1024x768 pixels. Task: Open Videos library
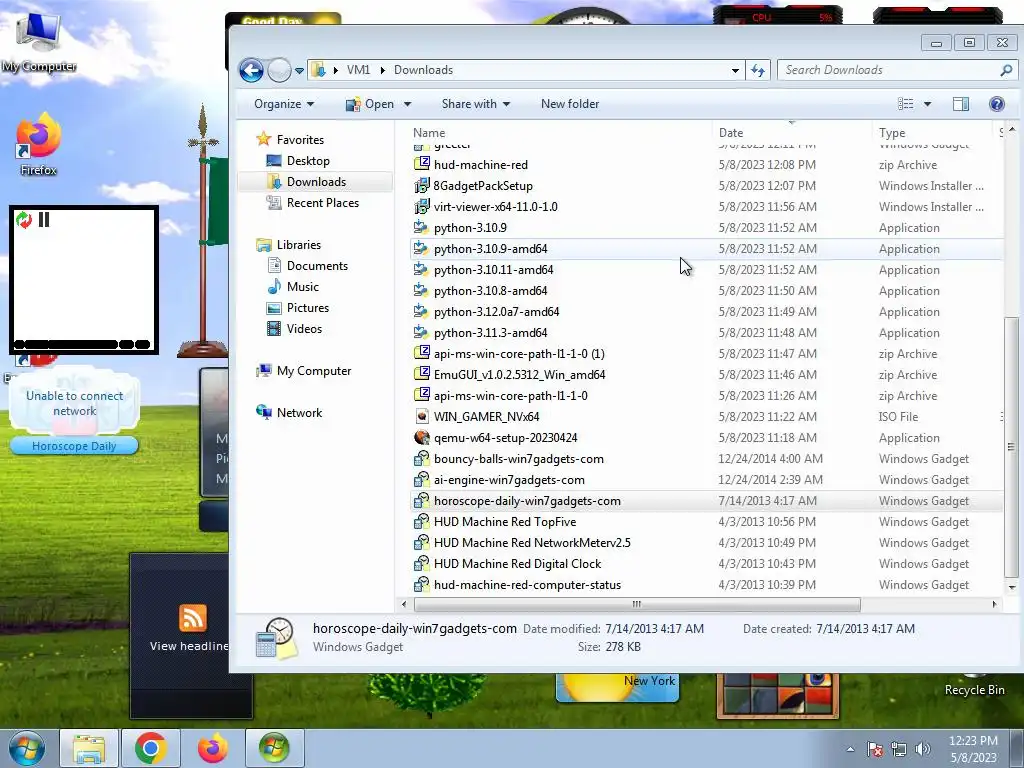tap(304, 328)
